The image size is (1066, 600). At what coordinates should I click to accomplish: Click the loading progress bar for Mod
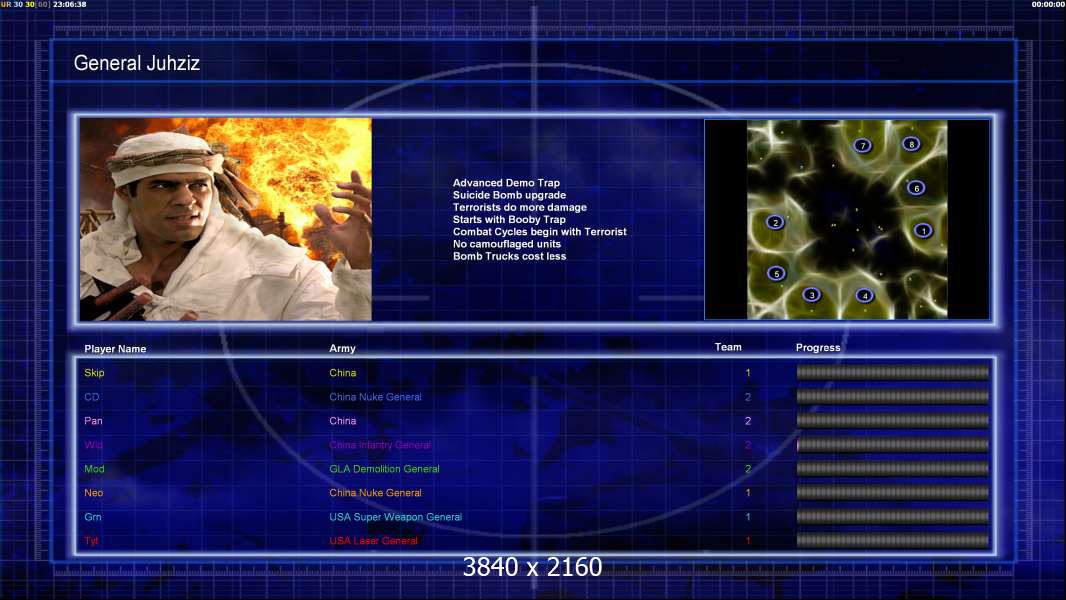click(893, 468)
